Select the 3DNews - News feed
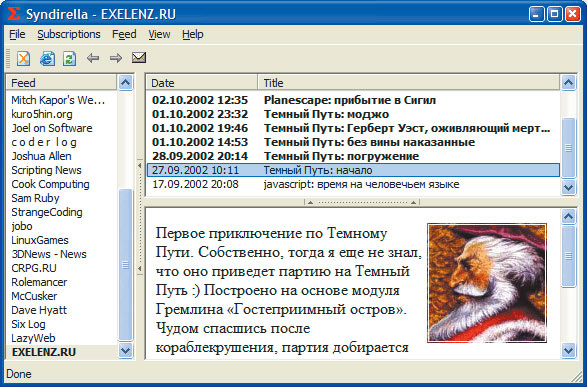This screenshot has height=387, width=587. coord(49,254)
